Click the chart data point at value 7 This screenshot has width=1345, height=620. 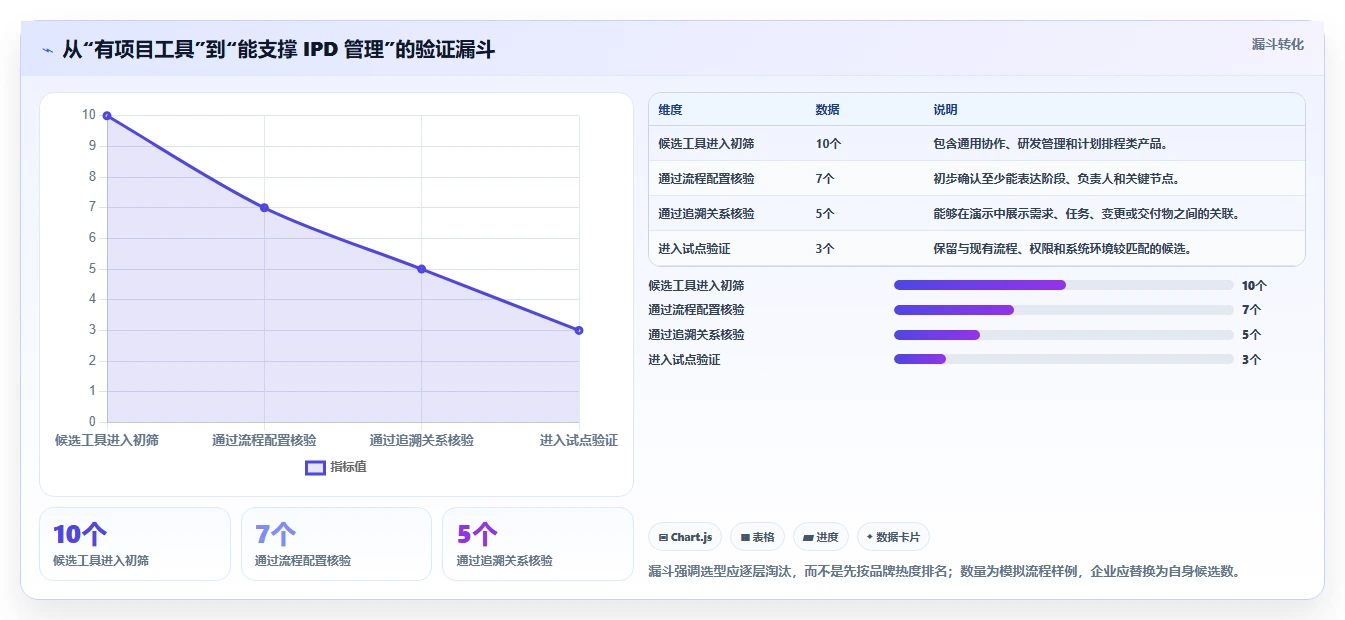point(264,208)
